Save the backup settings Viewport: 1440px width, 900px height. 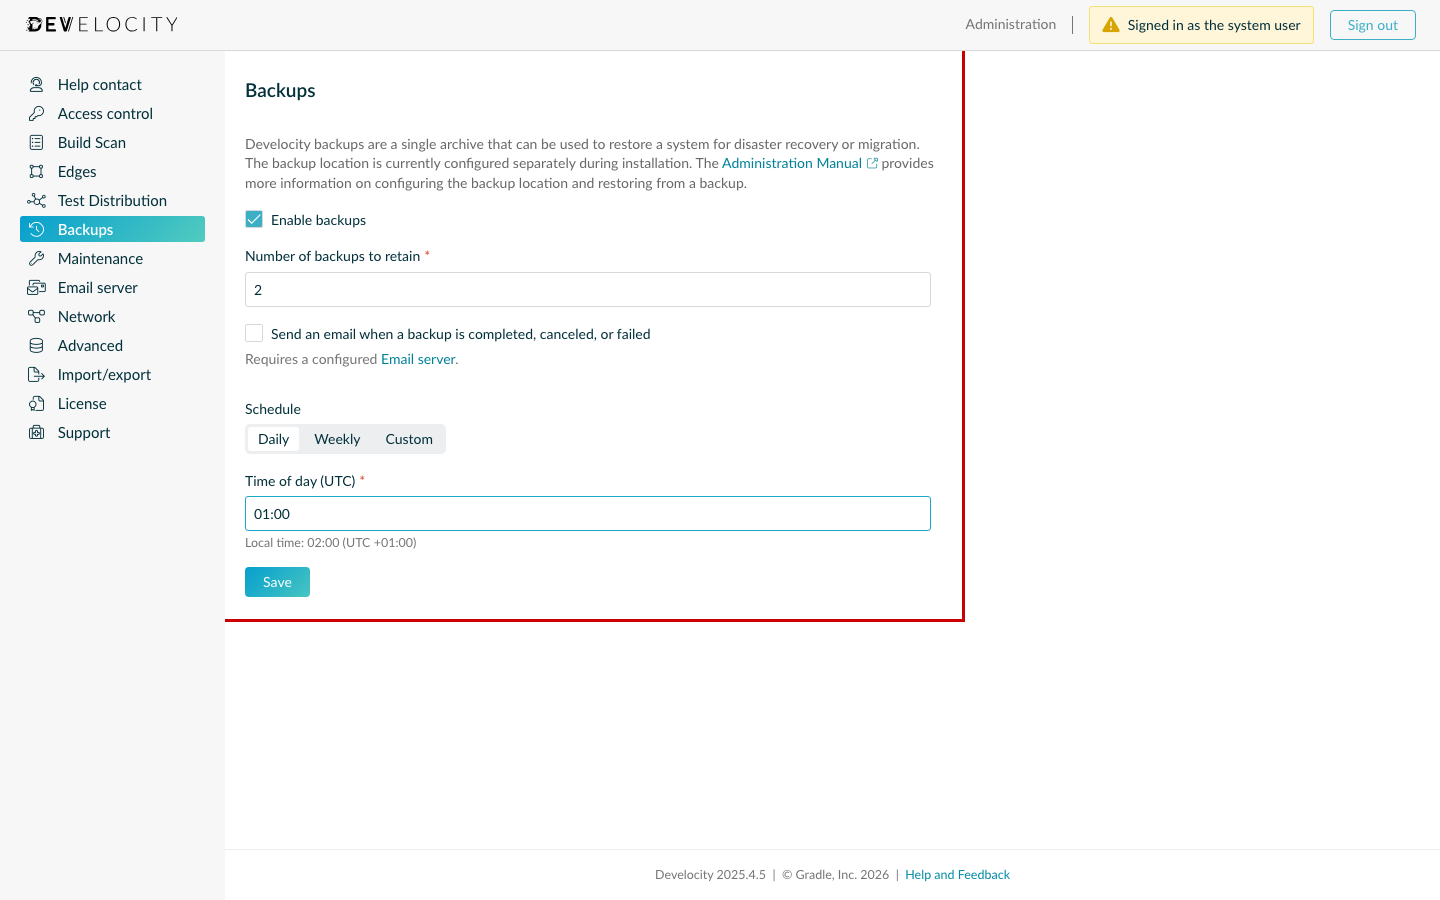point(277,581)
